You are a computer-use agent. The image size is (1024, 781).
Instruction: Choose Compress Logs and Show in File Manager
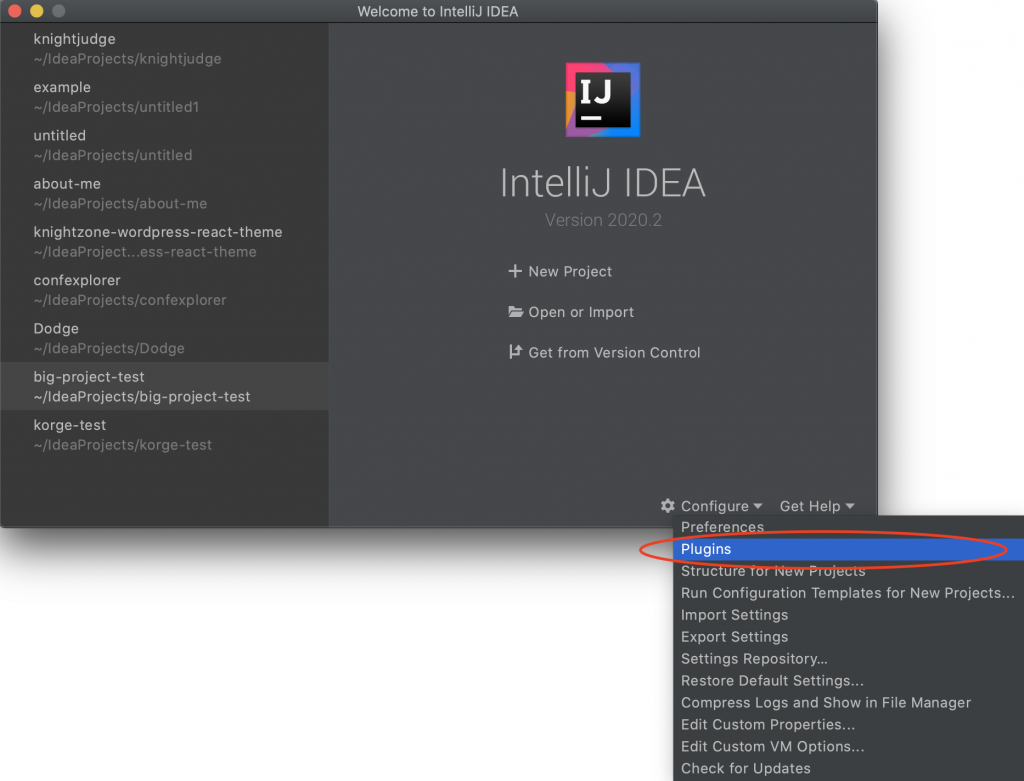pos(848,703)
